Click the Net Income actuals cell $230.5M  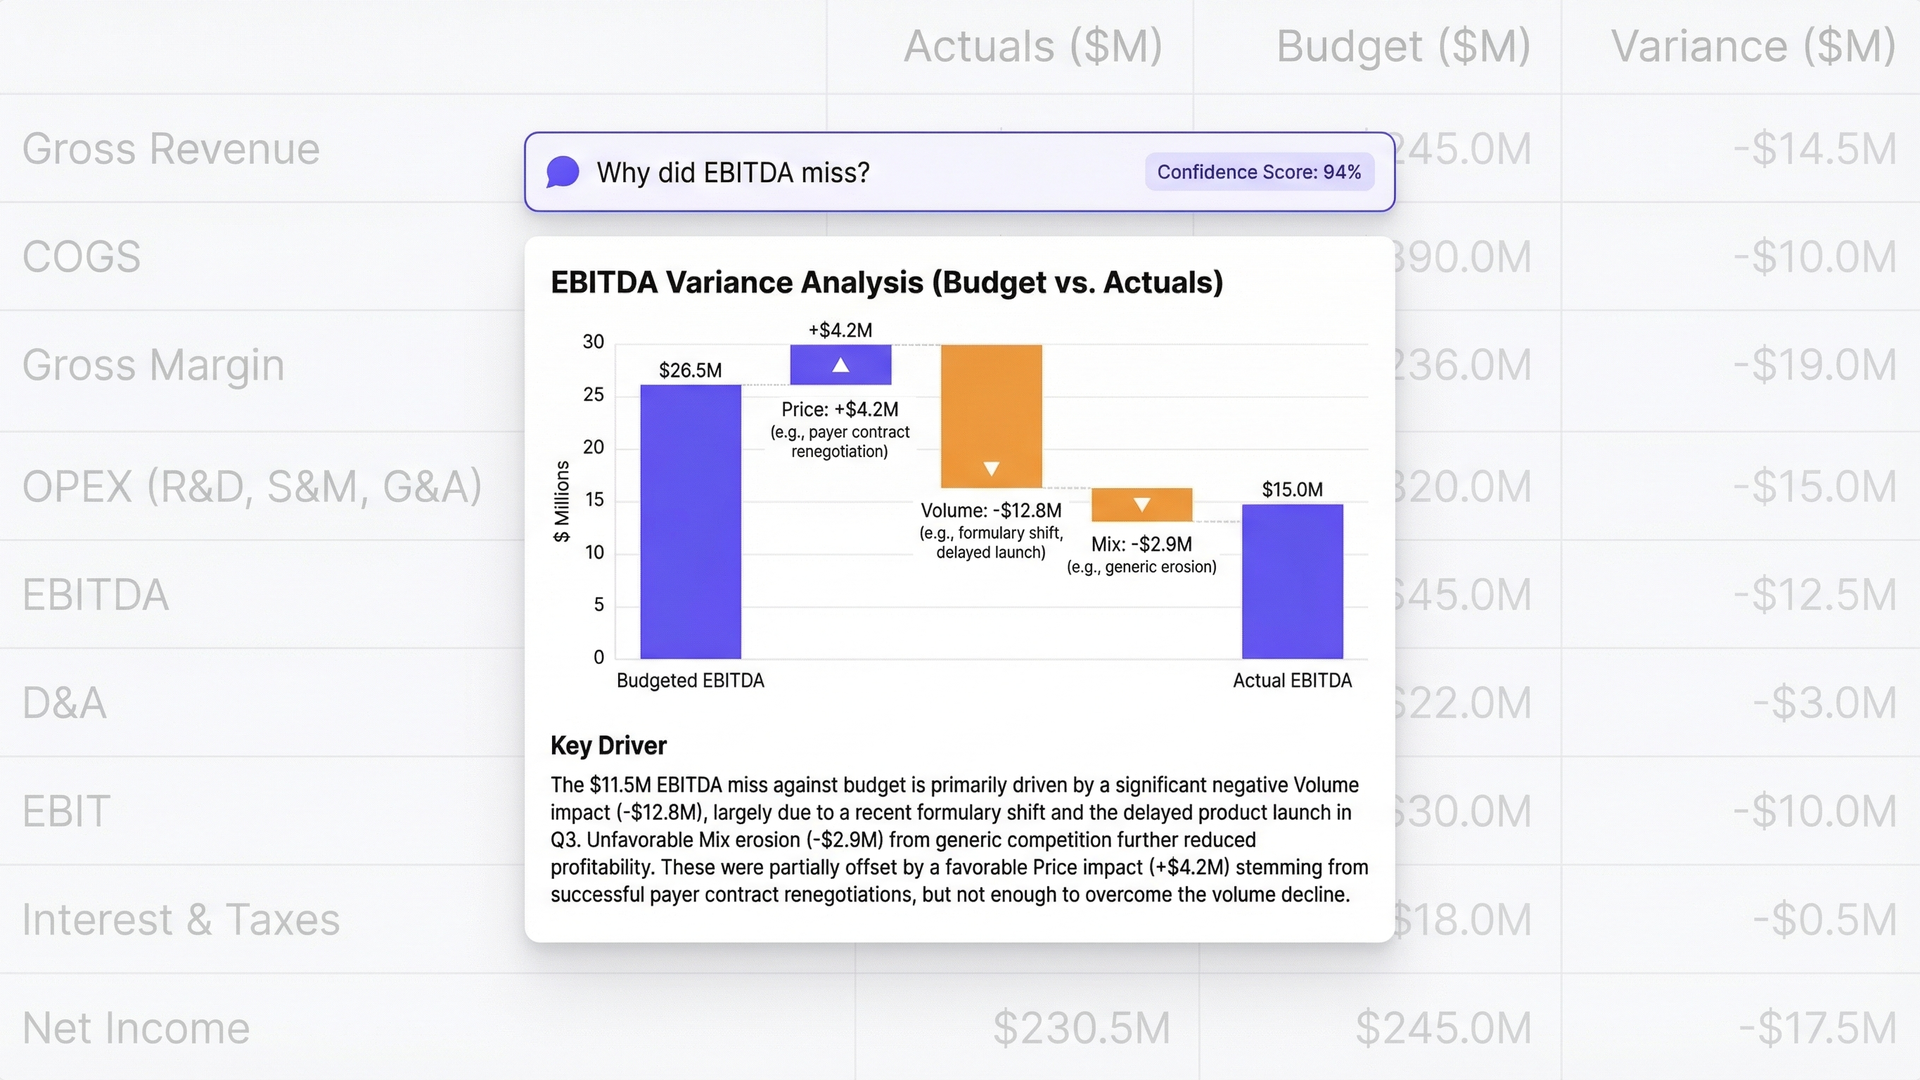click(x=1080, y=1028)
